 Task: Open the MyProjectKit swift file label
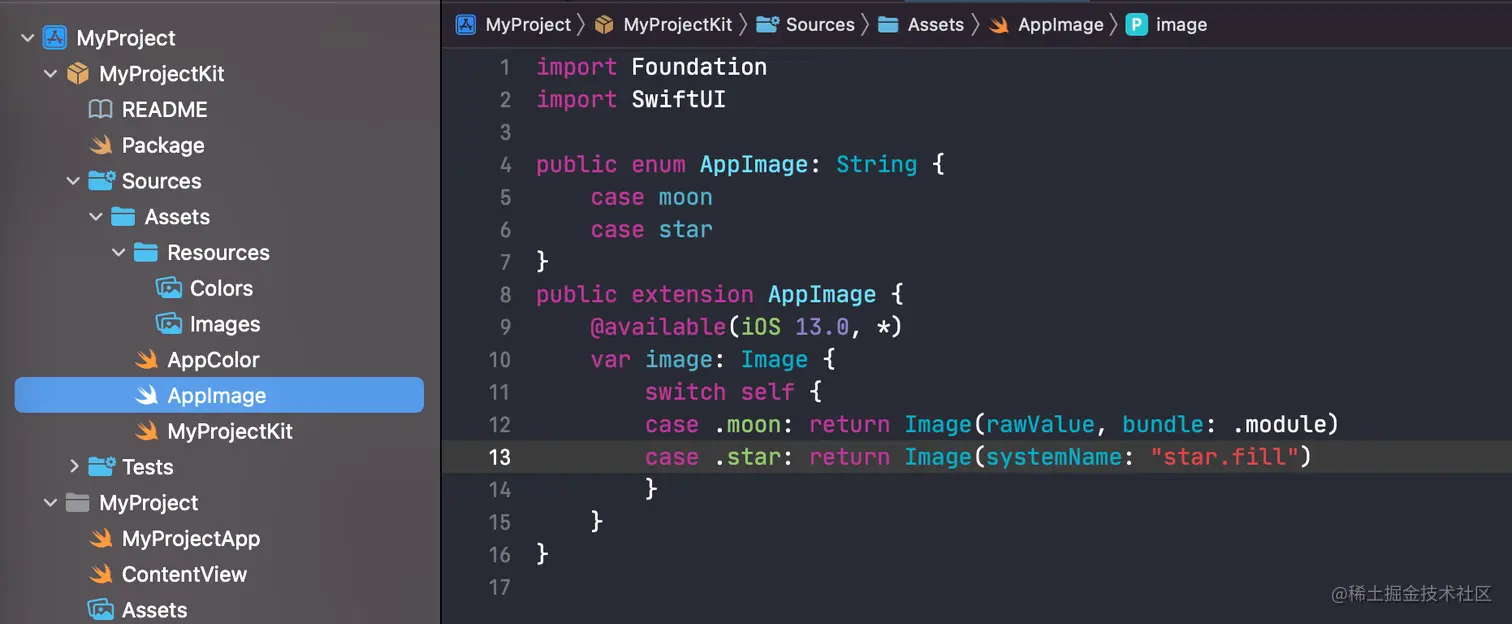tap(230, 431)
